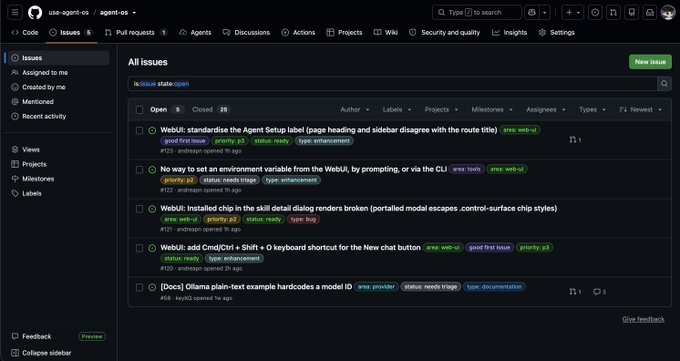The image size is (680, 361).
Task: Open the Cmd/Ctrl + Shift + O shortcut issue
Action: pos(291,247)
